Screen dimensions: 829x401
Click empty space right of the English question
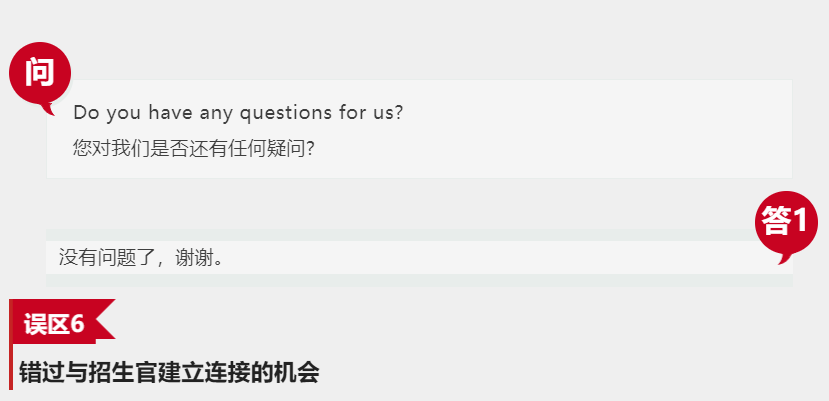(600, 112)
